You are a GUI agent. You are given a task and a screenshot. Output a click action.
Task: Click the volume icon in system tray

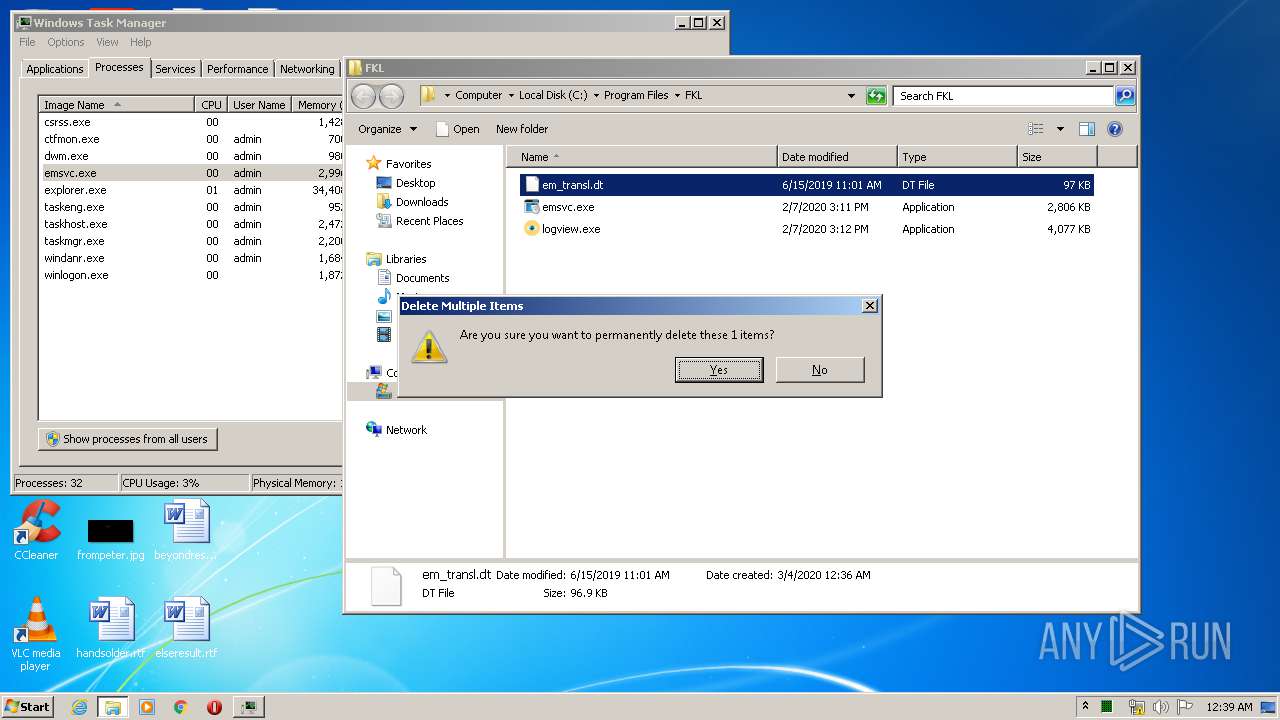[x=1161, y=707]
